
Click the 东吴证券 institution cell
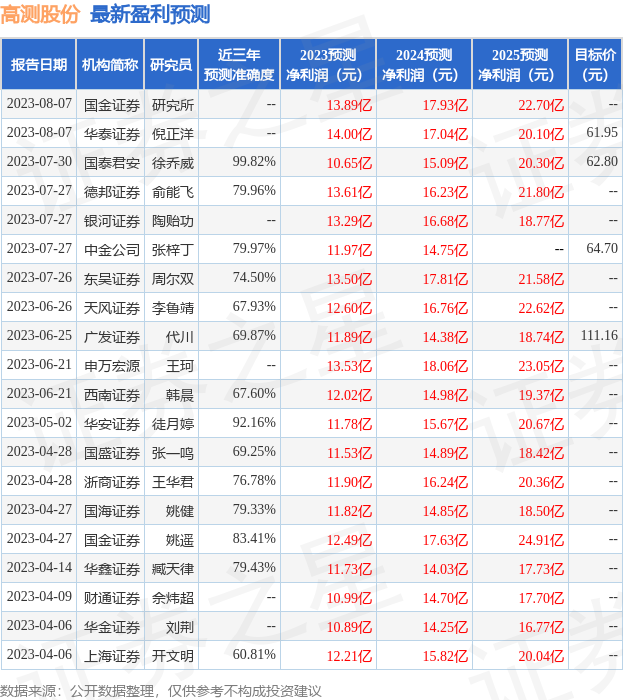tap(112, 279)
